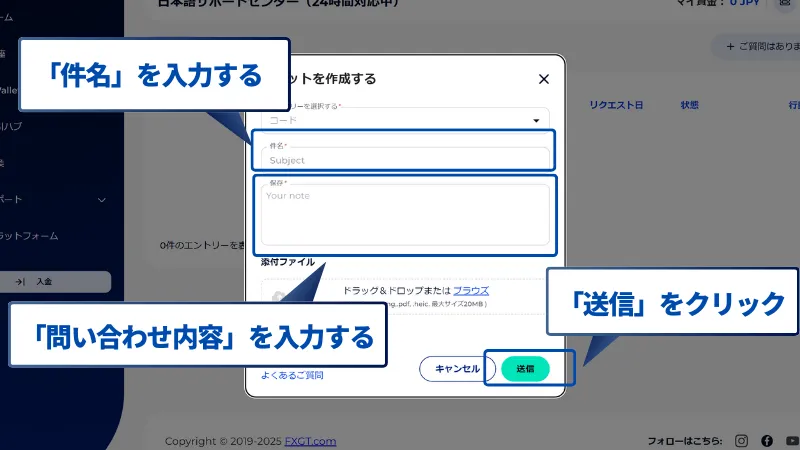Click the ブラウズ link to browse files
This screenshot has height=450, width=800.
coord(471,290)
